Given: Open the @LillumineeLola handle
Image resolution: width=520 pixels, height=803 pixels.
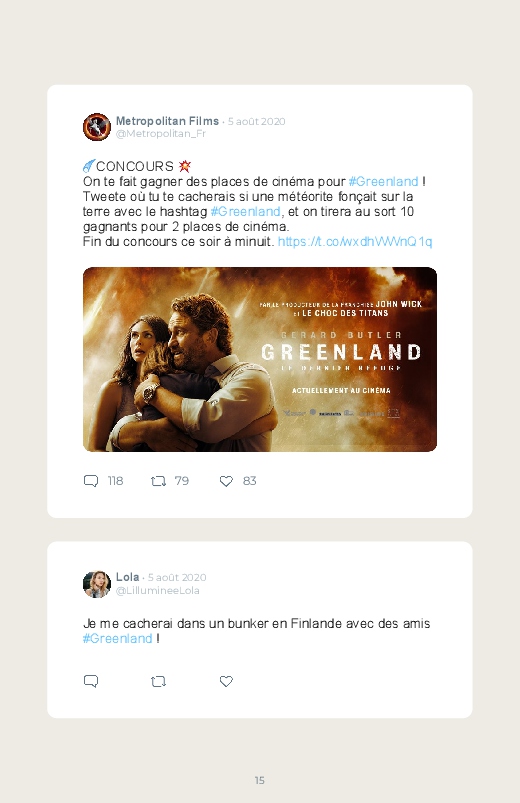Looking at the screenshot, I should [x=157, y=590].
